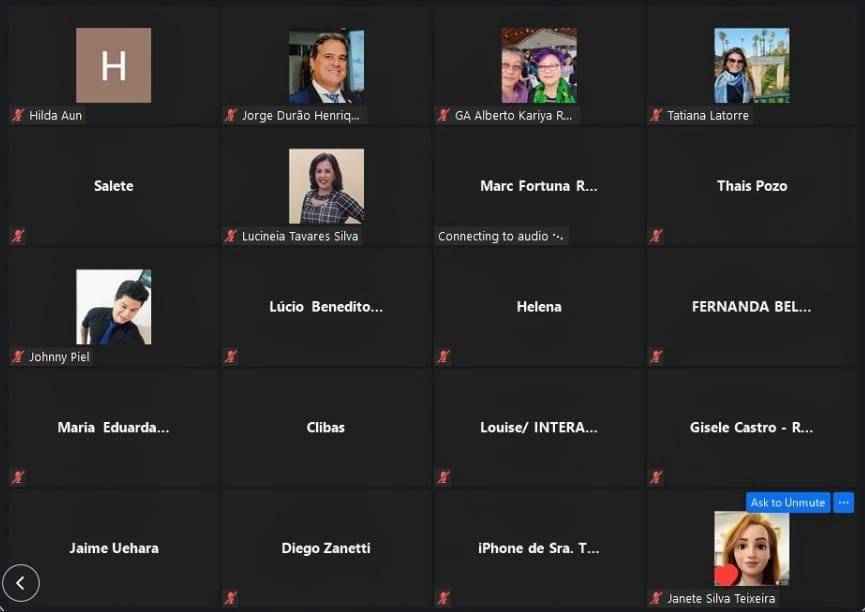
Task: Select Hilda Aun's letter H avatar
Action: [114, 66]
